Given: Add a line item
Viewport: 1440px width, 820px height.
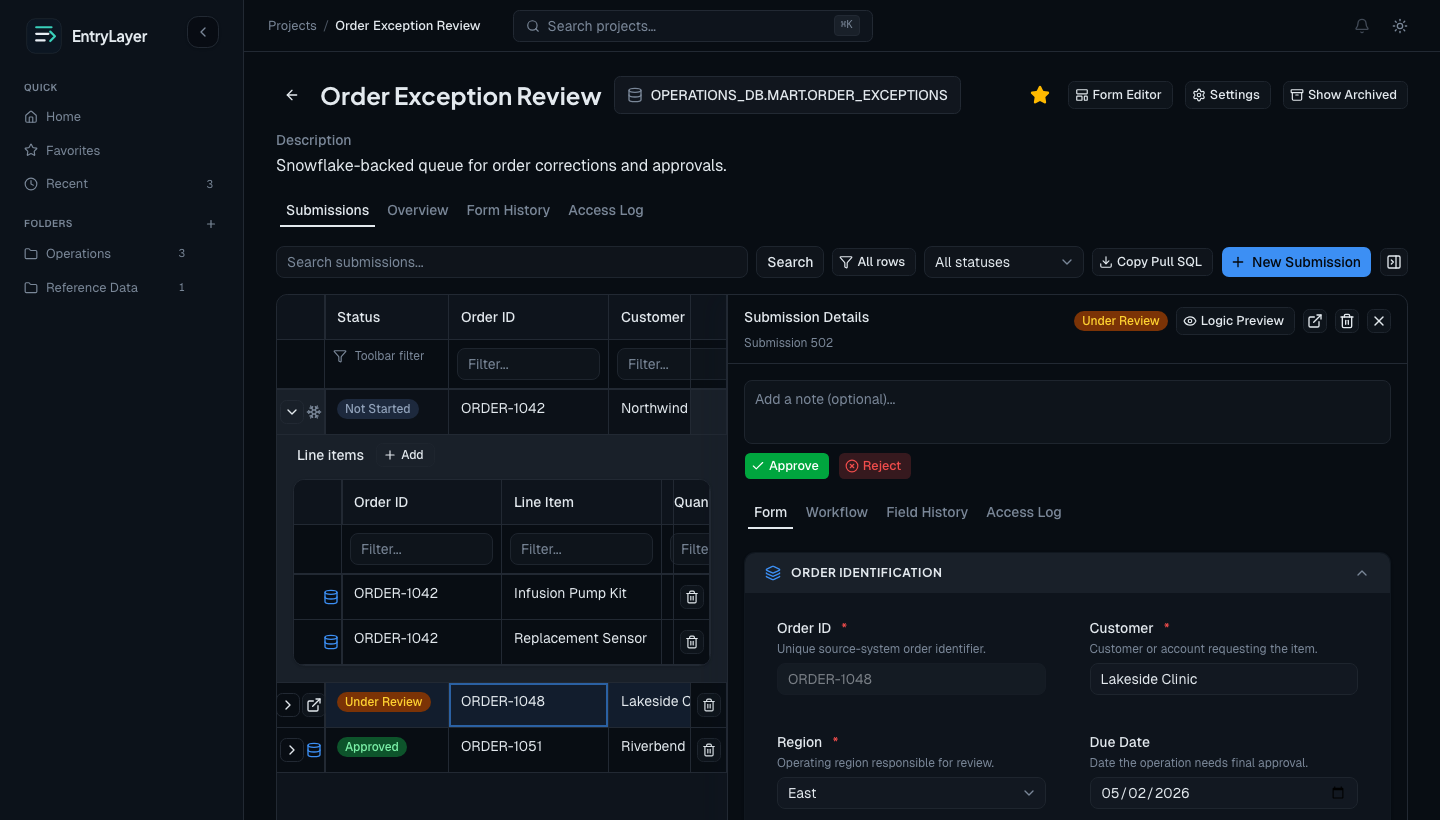Looking at the screenshot, I should click(x=405, y=455).
